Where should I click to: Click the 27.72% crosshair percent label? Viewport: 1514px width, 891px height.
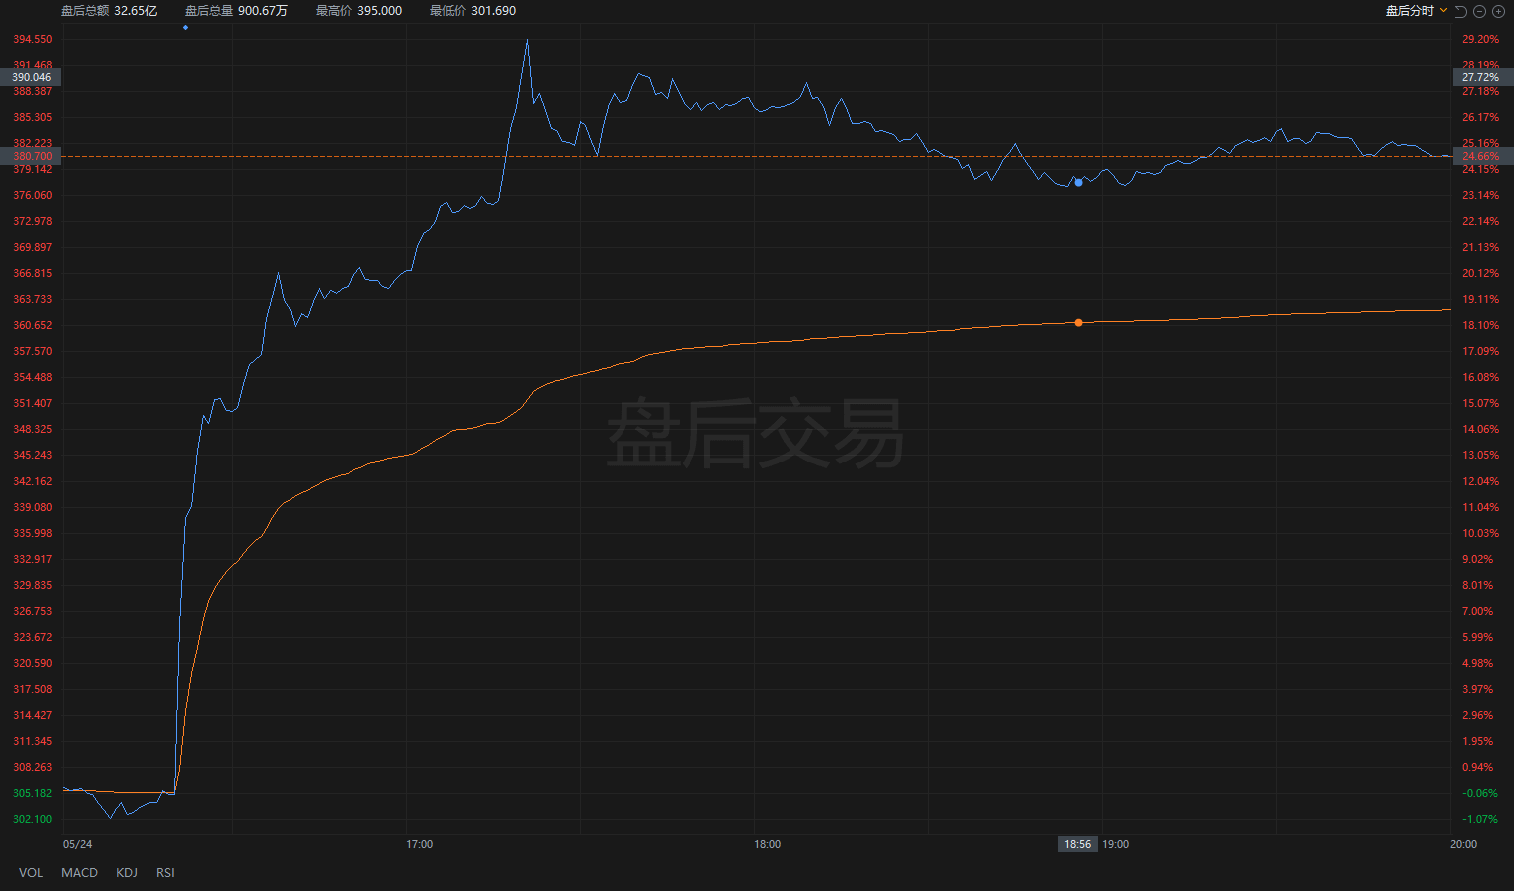1482,77
